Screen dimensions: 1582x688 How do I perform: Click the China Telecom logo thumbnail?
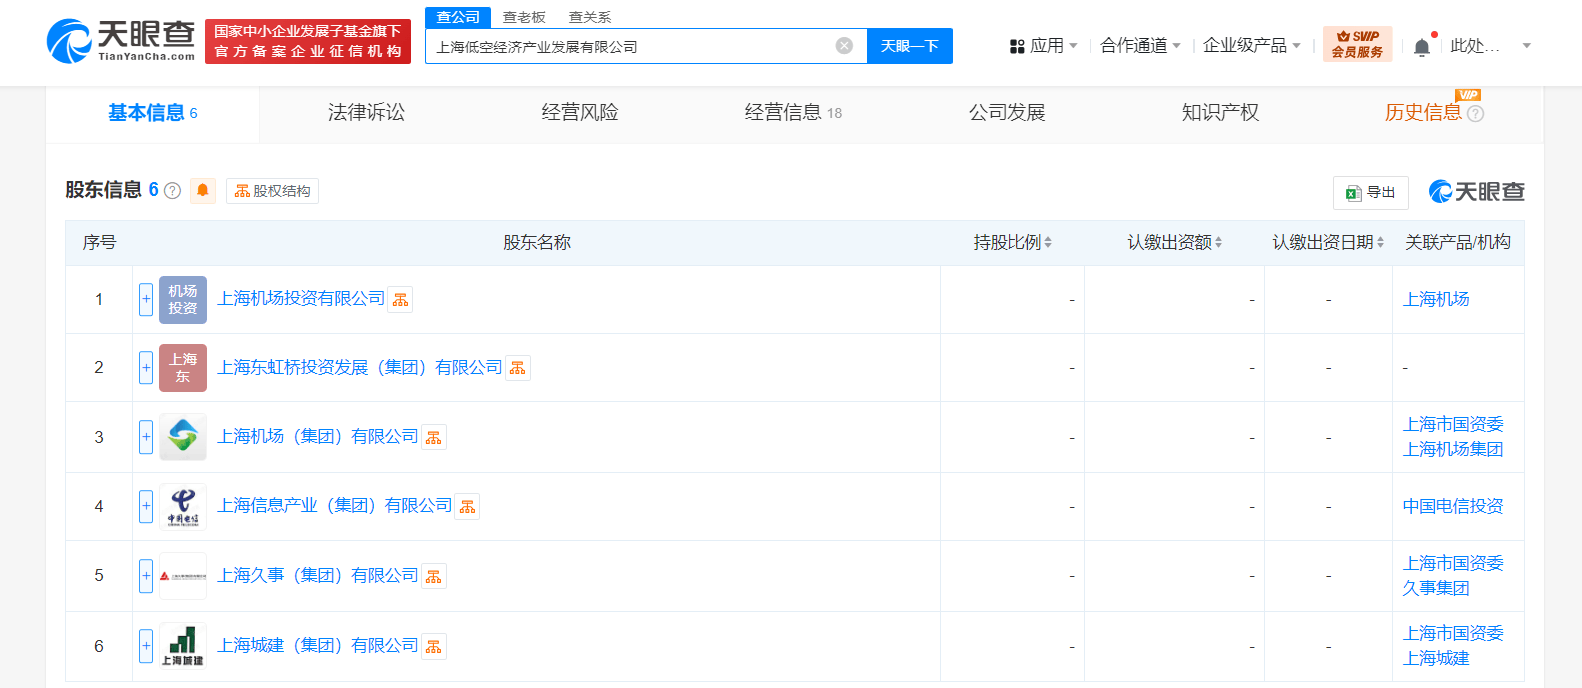tap(183, 506)
